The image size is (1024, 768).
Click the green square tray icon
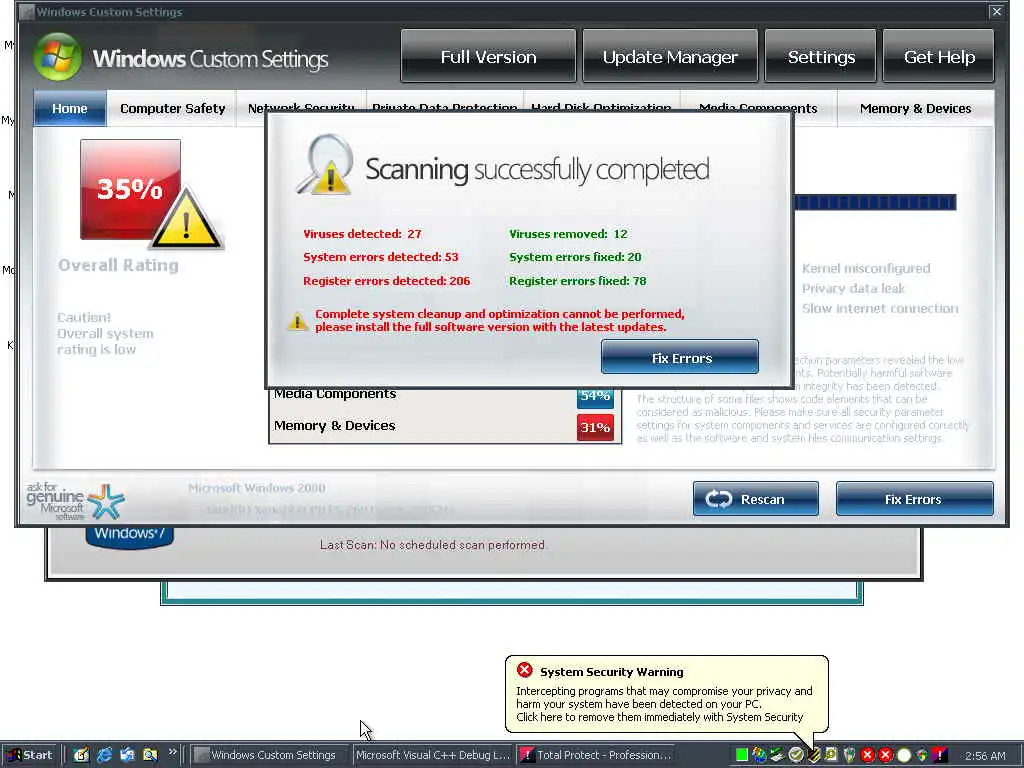[741, 755]
